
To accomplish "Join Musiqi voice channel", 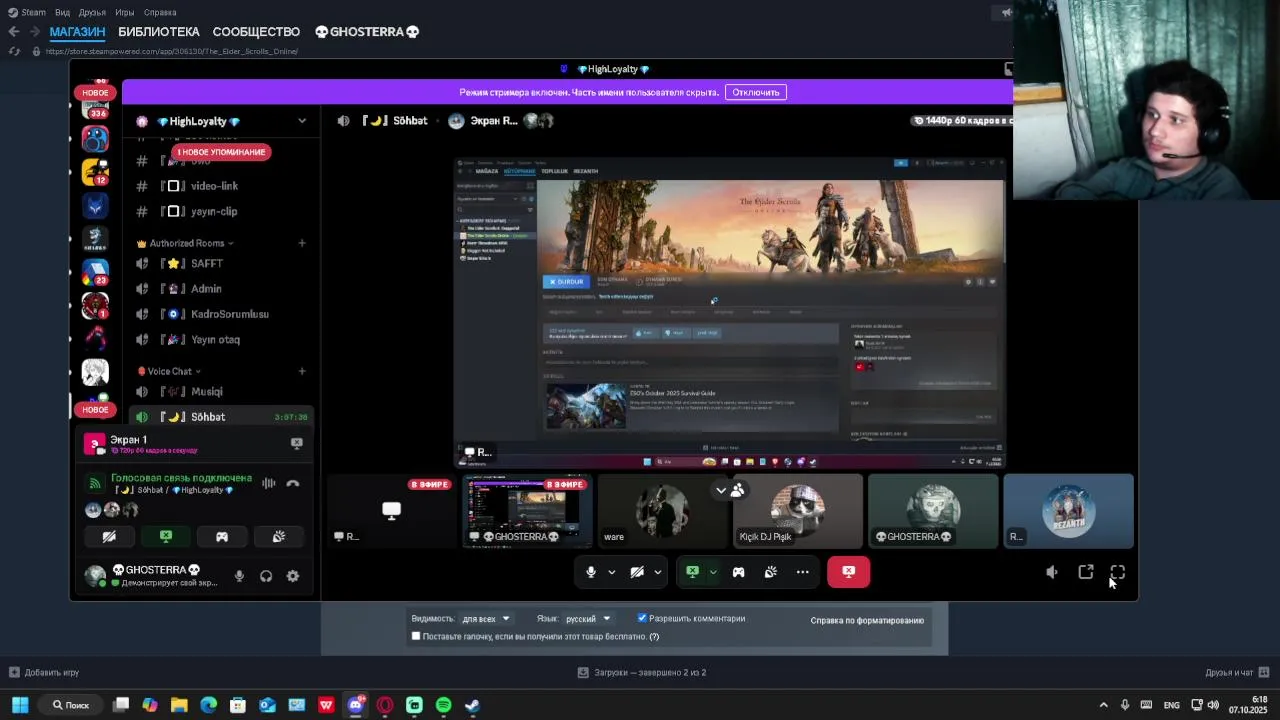I will coord(207,392).
